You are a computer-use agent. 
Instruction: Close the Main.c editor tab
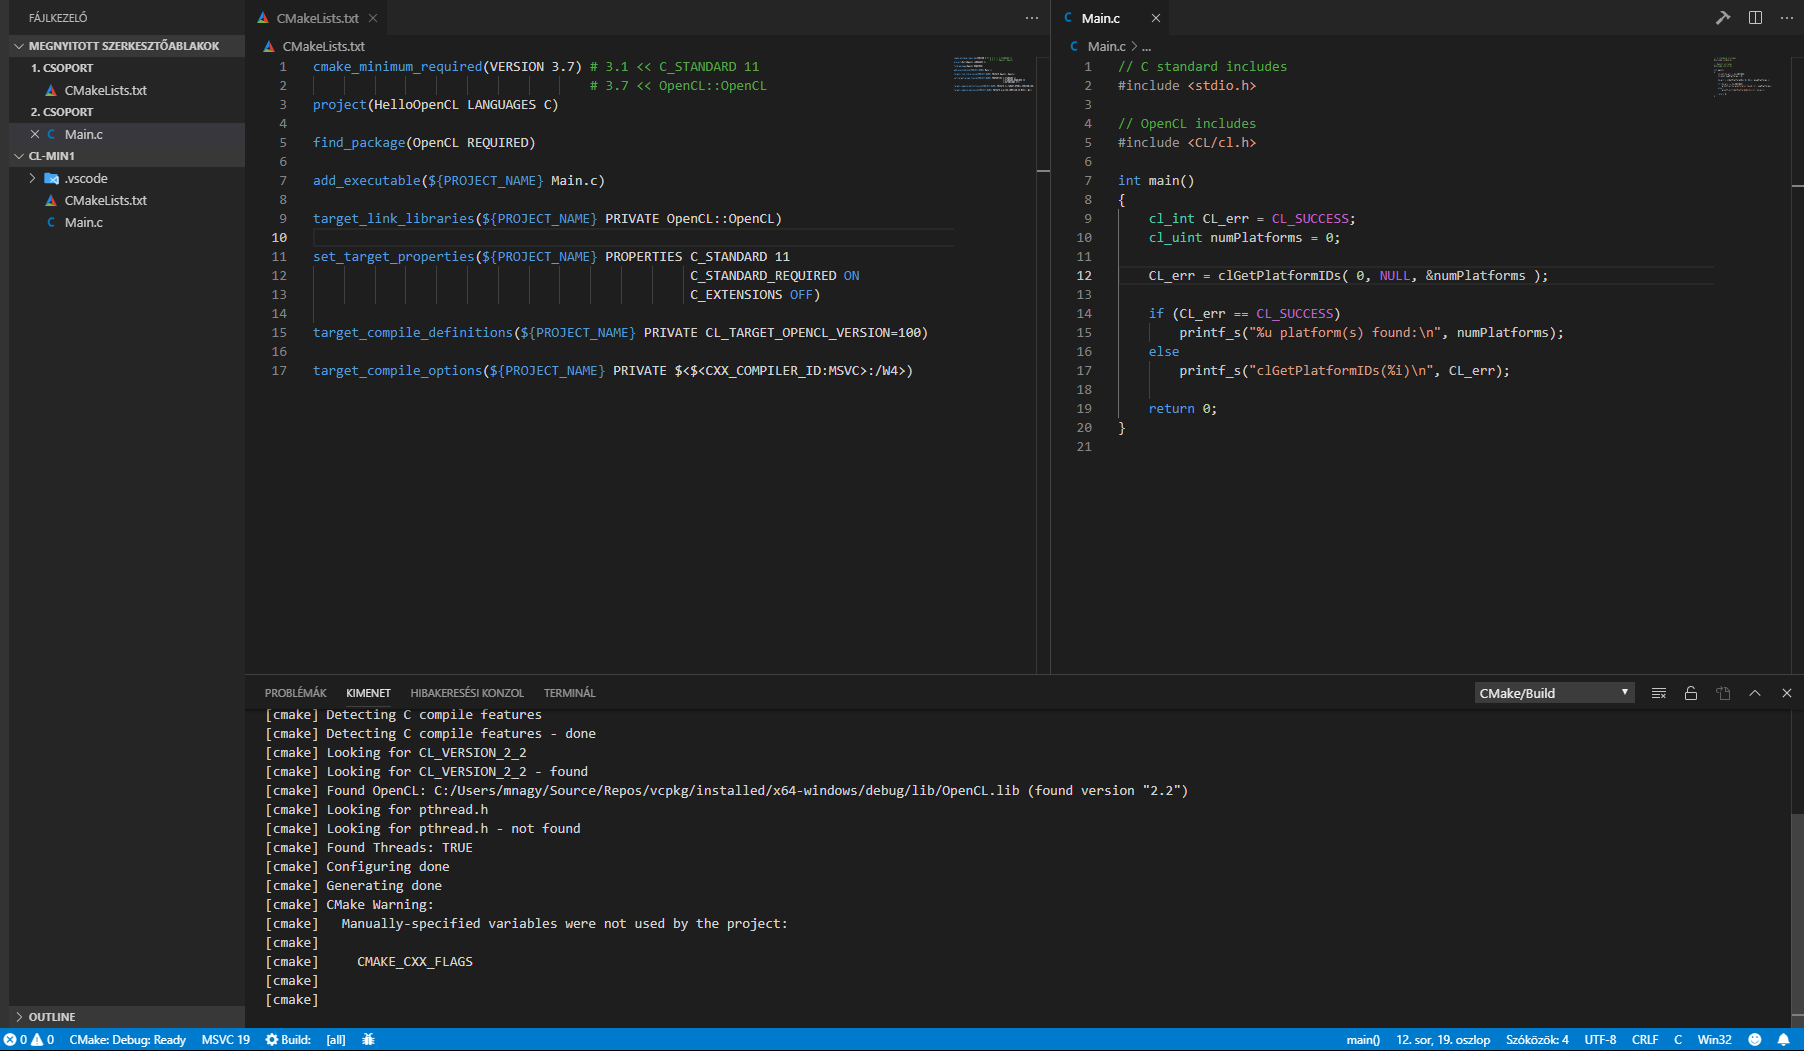1155,18
